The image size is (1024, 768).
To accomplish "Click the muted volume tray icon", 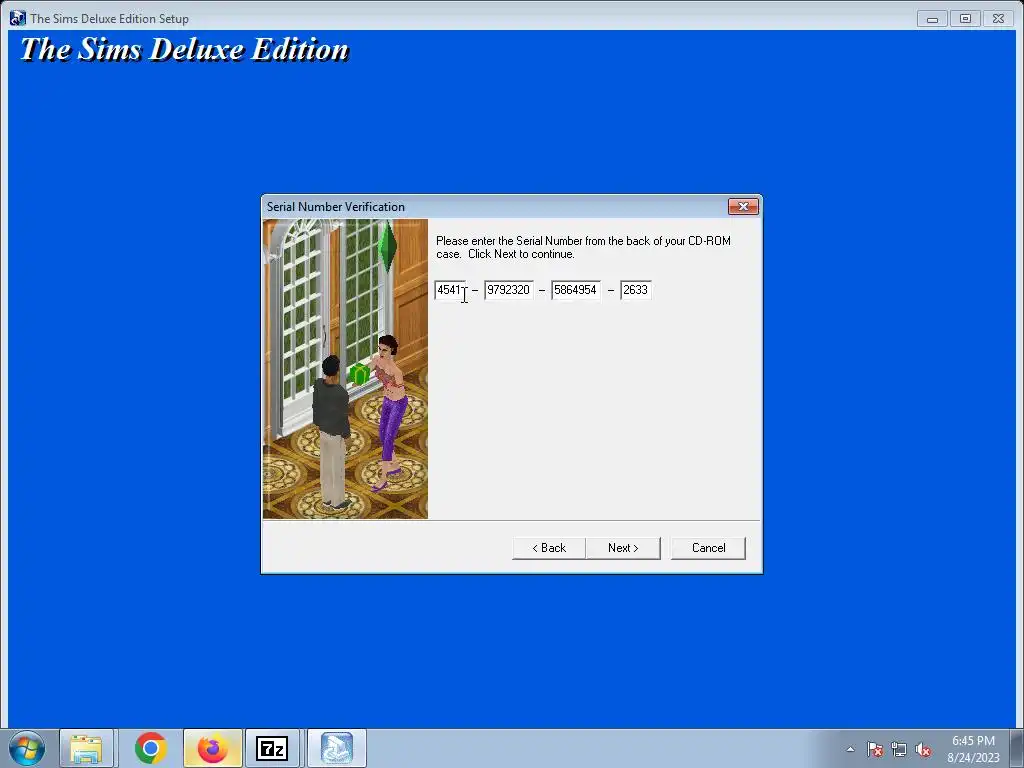I will click(x=923, y=749).
